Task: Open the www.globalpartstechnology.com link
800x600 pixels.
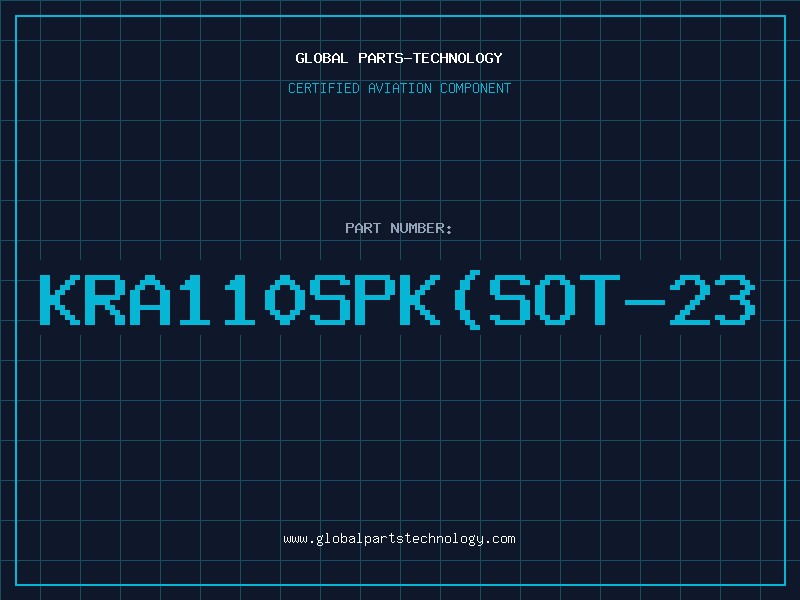Action: tap(399, 539)
